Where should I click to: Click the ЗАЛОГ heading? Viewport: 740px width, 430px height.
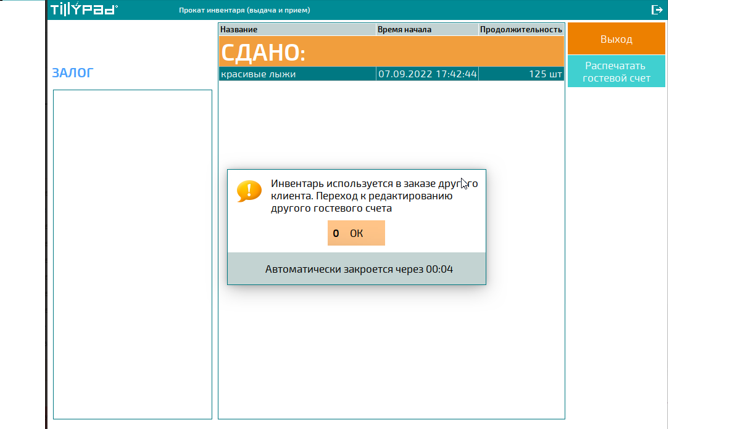[73, 73]
